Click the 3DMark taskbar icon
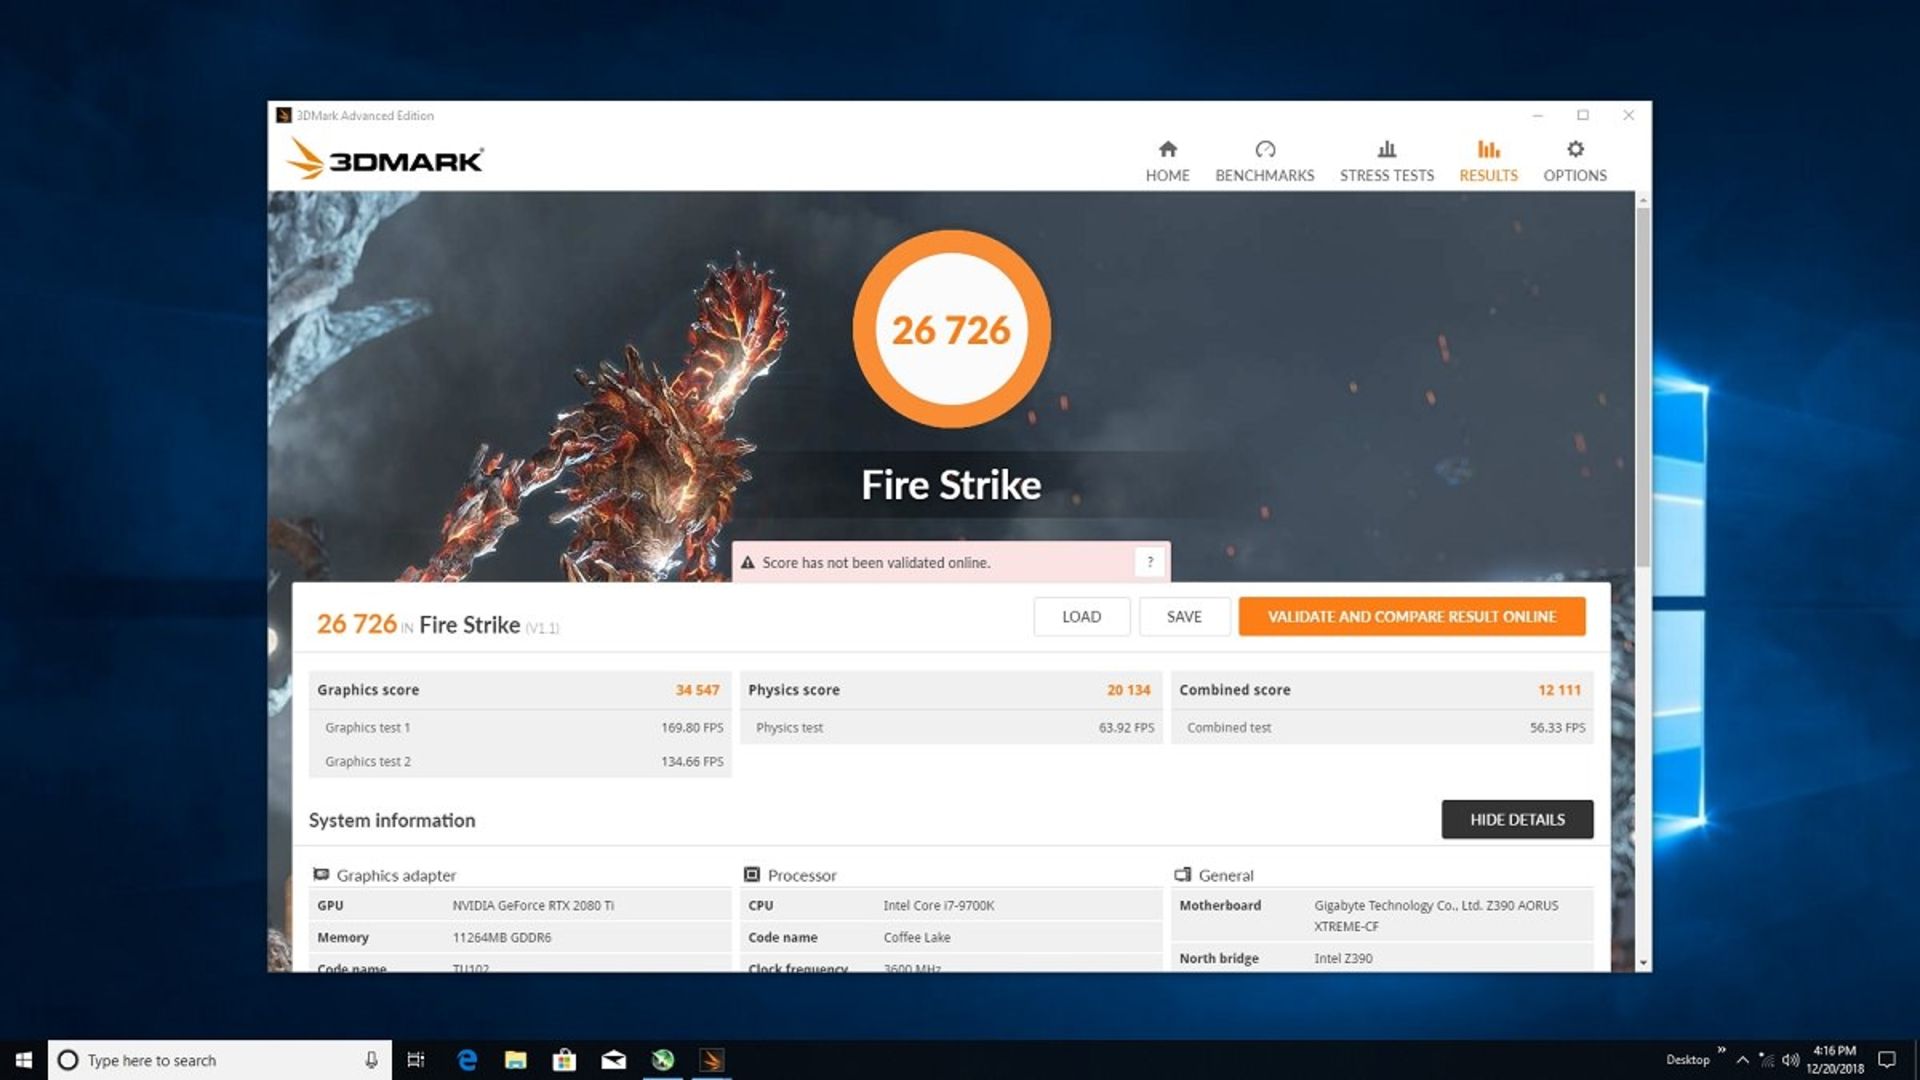Screen dimensions: 1920x1080 pyautogui.click(x=712, y=1060)
